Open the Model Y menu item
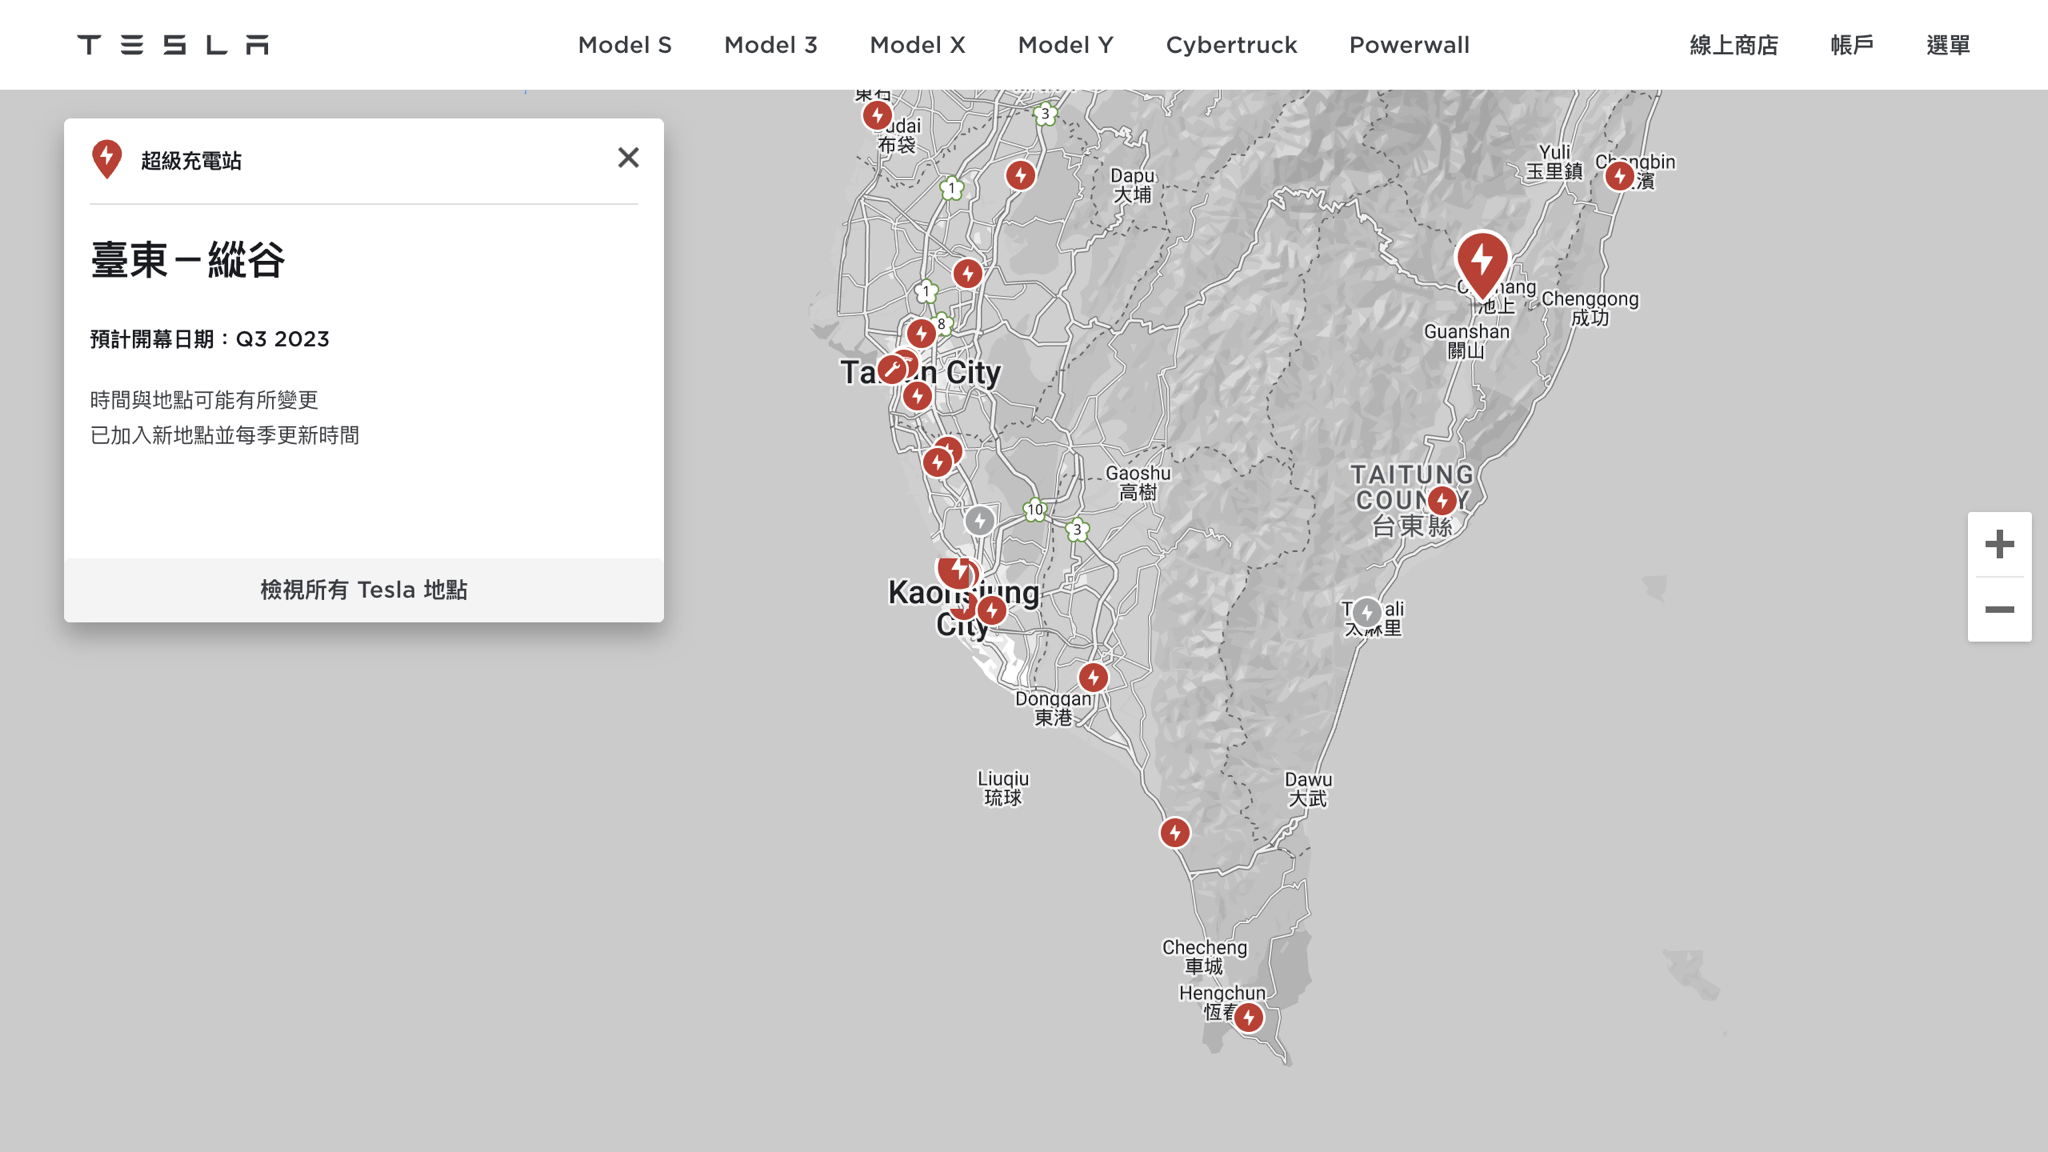The height and width of the screenshot is (1152, 2048). pyautogui.click(x=1066, y=45)
